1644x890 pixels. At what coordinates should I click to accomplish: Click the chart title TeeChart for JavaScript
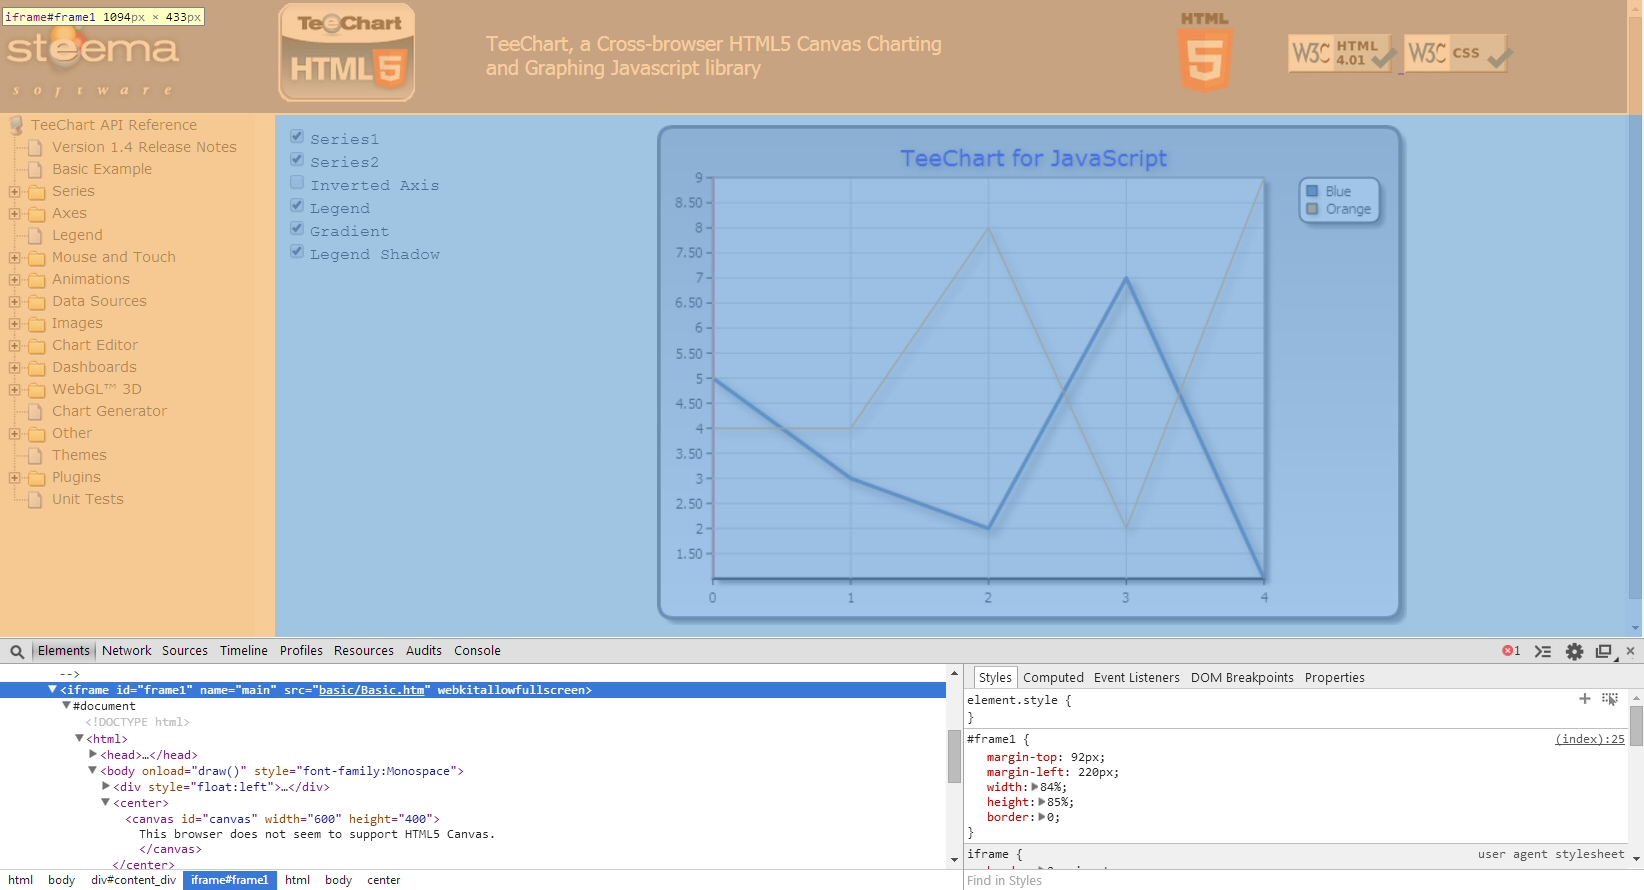(x=1033, y=158)
